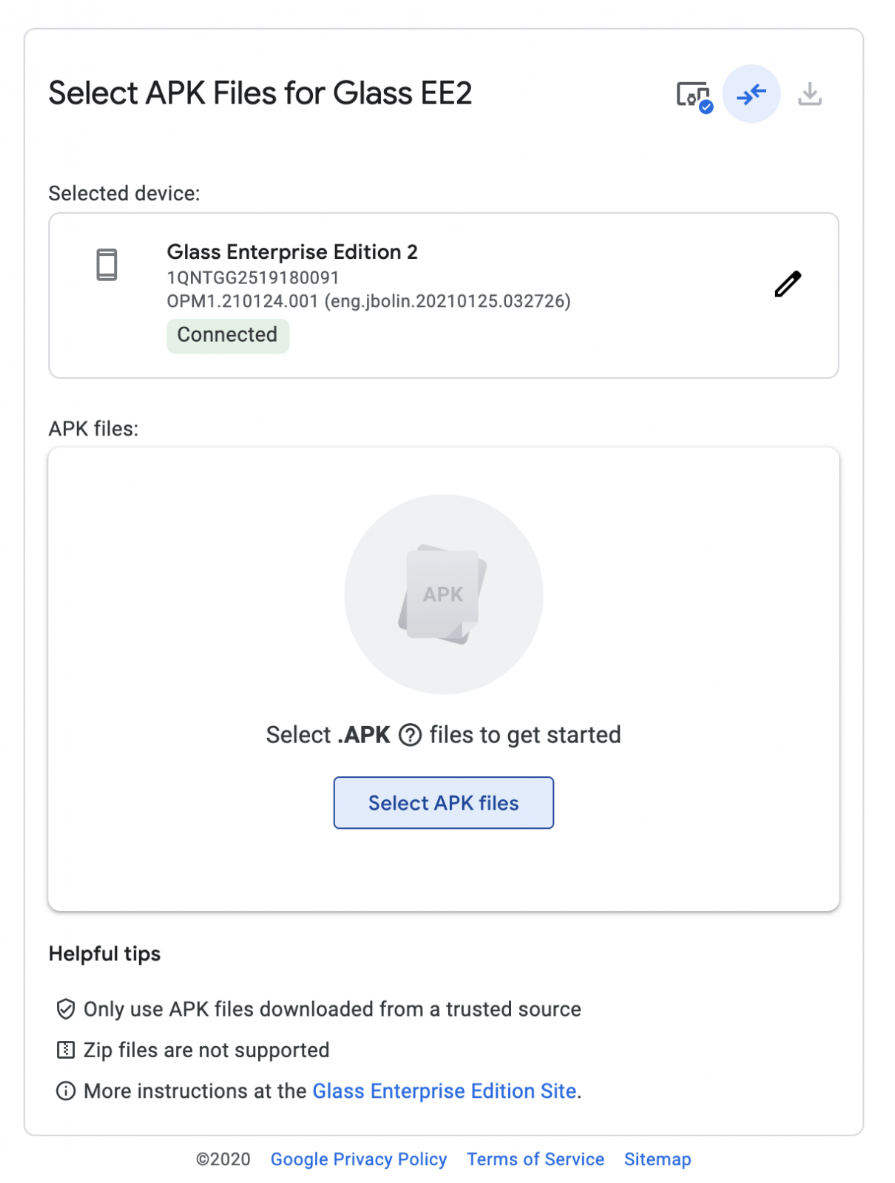Click the download icon in the header
This screenshot has width=895, height=1183.
[x=810, y=94]
